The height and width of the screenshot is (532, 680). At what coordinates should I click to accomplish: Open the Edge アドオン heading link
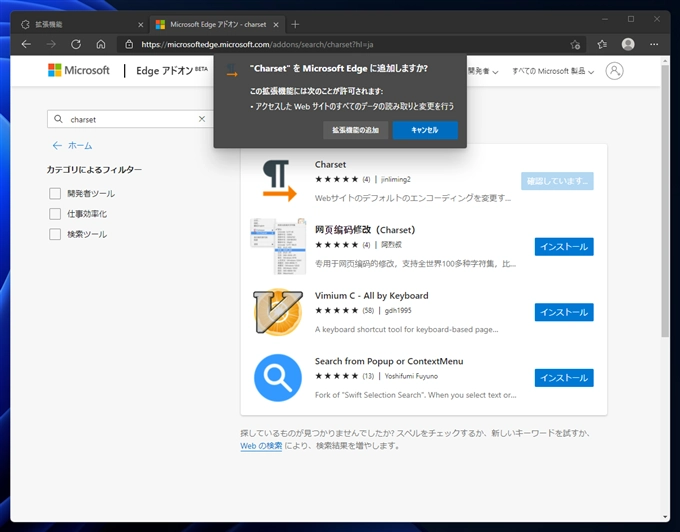[172, 70]
